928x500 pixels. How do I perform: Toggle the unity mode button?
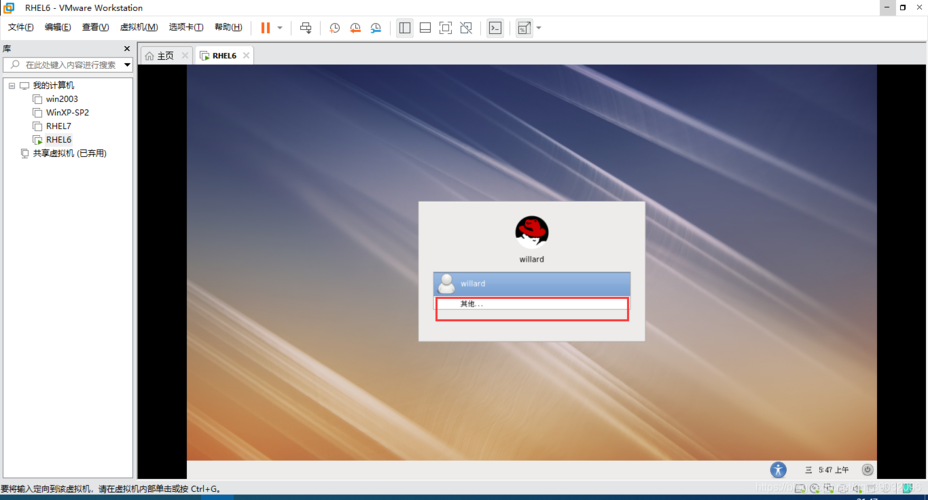pyautogui.click(x=466, y=28)
